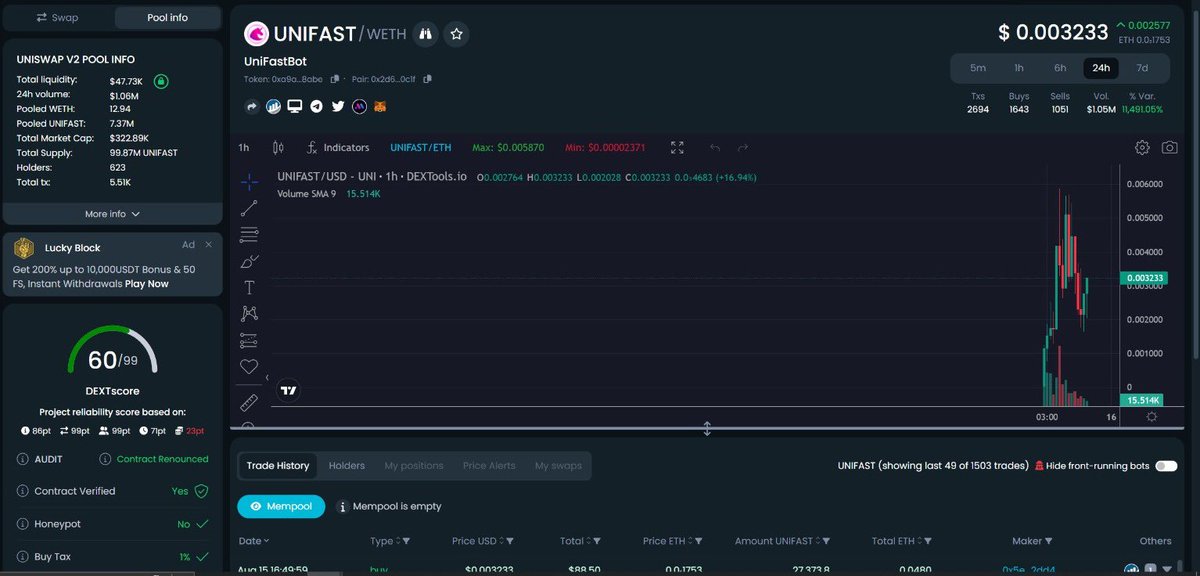Open chart axis settings gear at bottom right
This screenshot has height=576, width=1200.
(x=1151, y=417)
